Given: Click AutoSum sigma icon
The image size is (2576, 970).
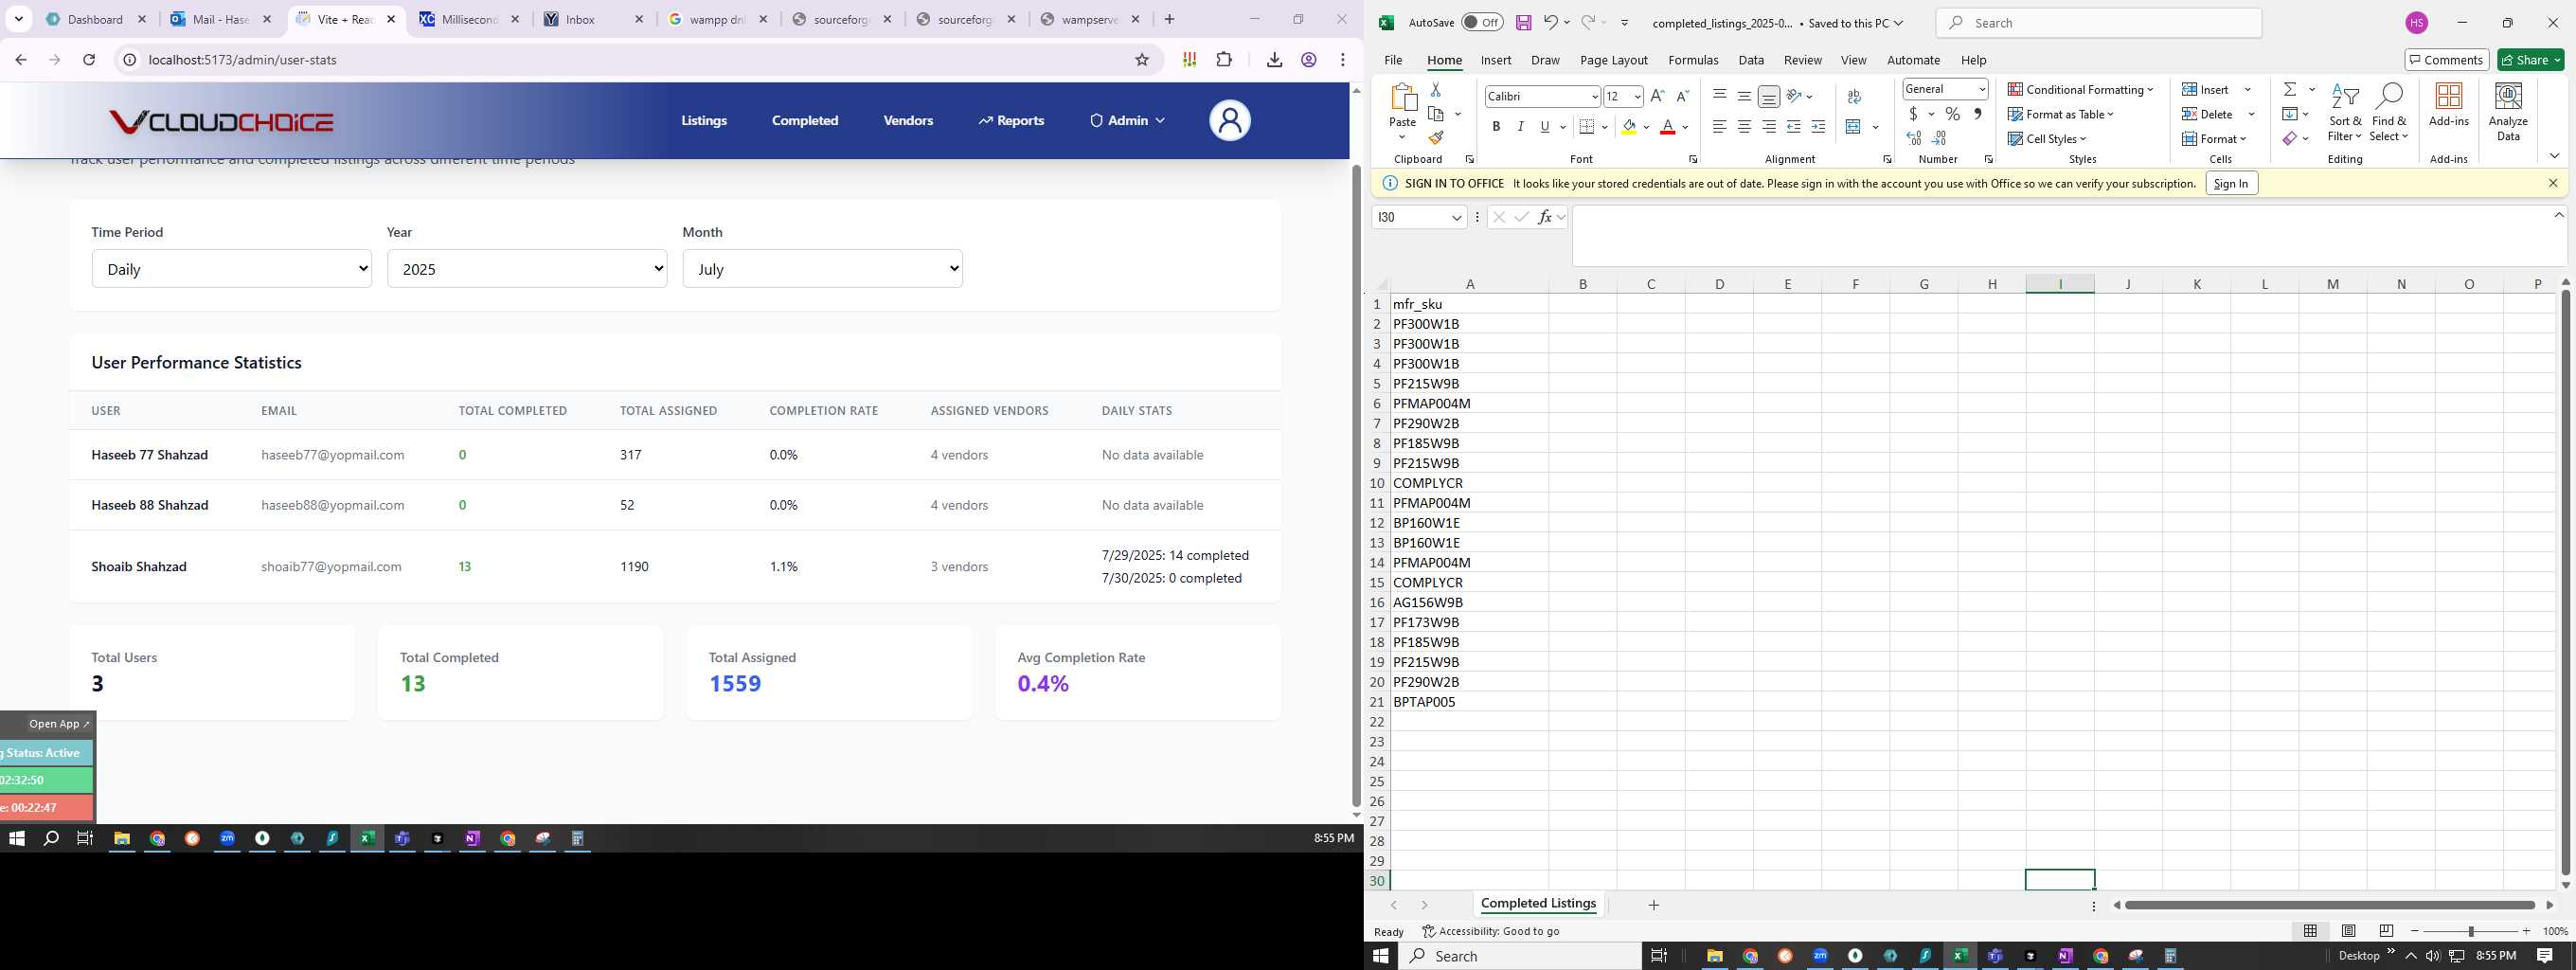Looking at the screenshot, I should (x=2290, y=89).
